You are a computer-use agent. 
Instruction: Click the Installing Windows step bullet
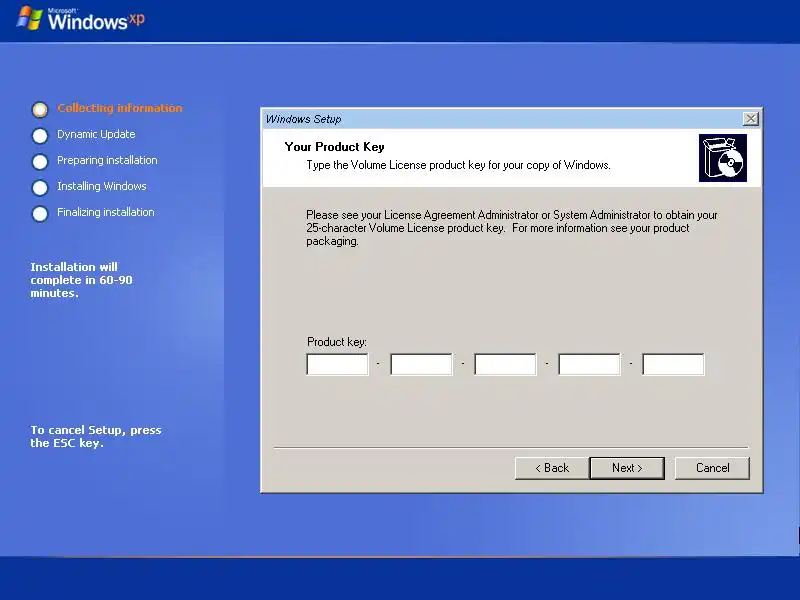pos(40,188)
